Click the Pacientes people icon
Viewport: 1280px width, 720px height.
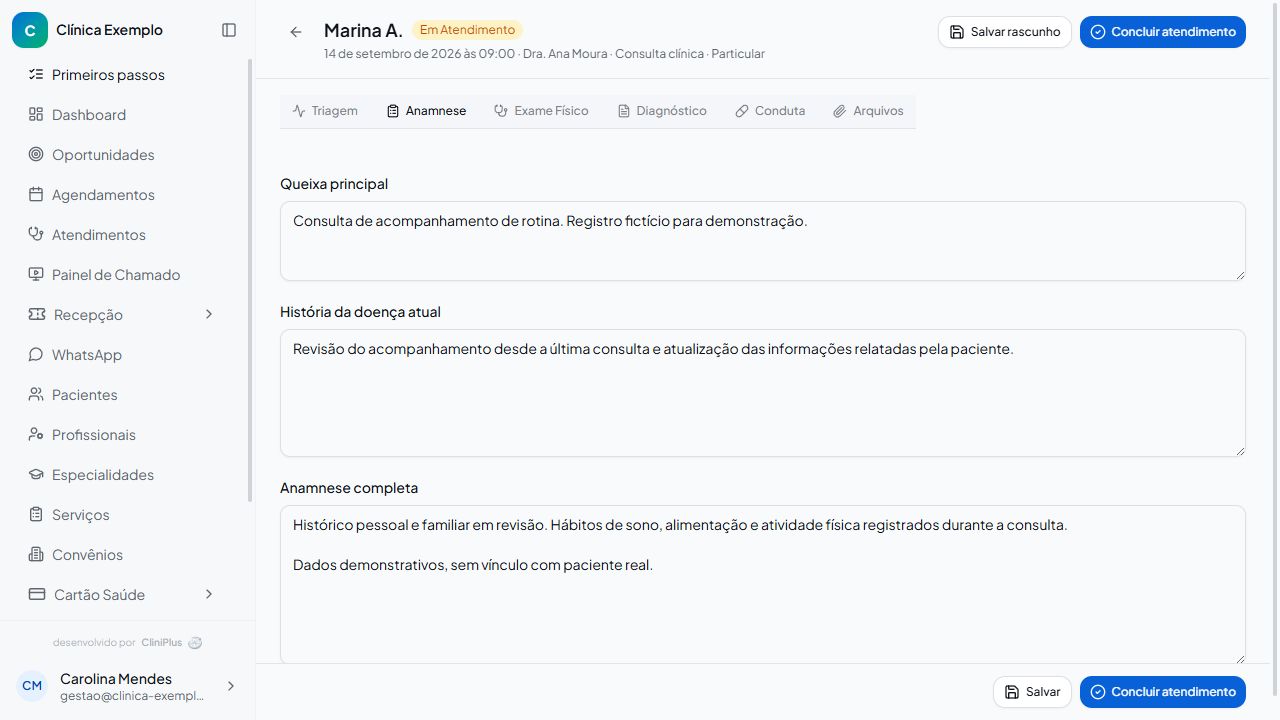(36, 394)
